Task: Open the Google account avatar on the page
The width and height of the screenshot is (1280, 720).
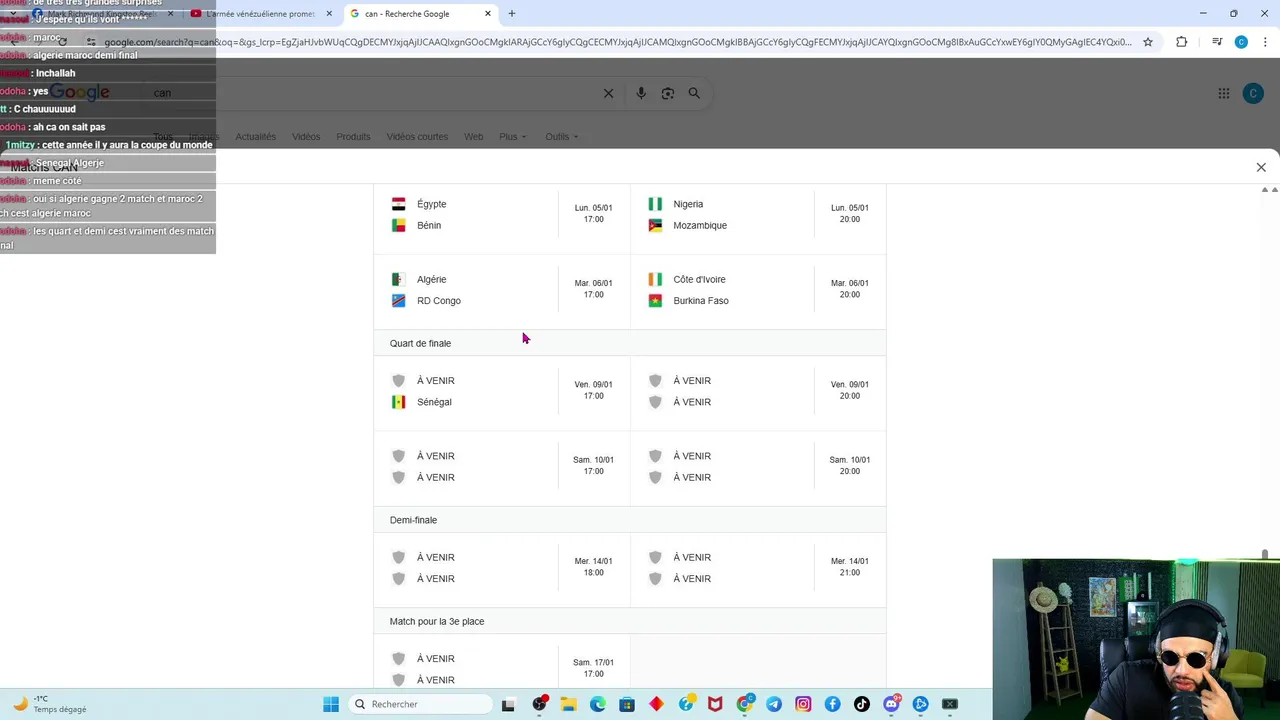Action: pyautogui.click(x=1253, y=93)
